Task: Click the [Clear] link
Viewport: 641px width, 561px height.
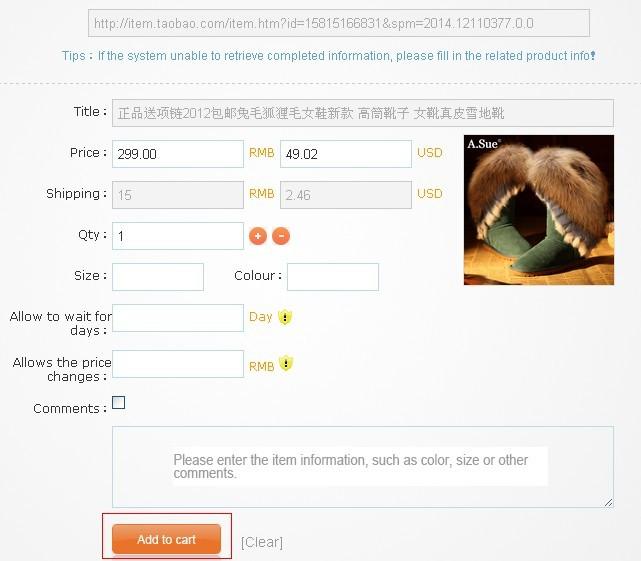Action: click(262, 542)
